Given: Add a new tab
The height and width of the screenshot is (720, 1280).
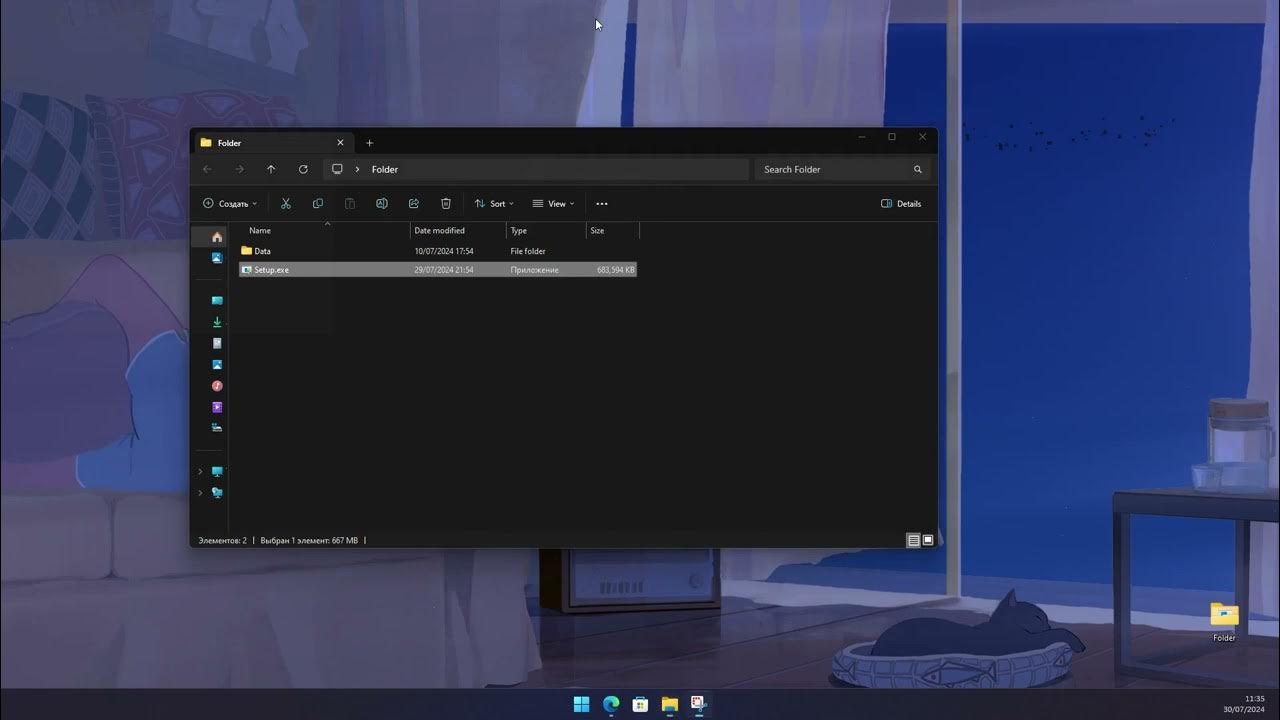Looking at the screenshot, I should coord(369,143).
